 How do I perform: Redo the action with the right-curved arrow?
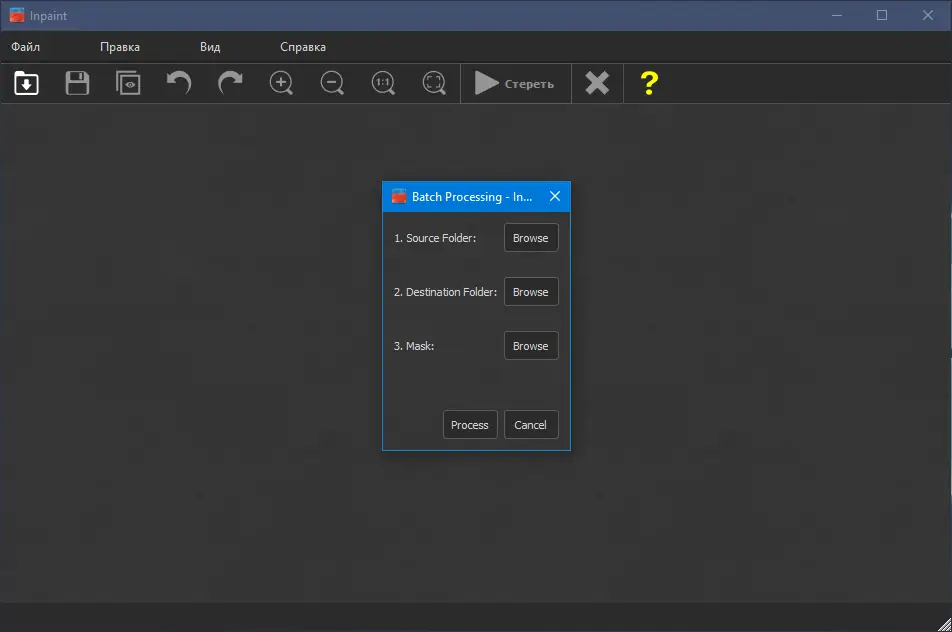point(230,83)
